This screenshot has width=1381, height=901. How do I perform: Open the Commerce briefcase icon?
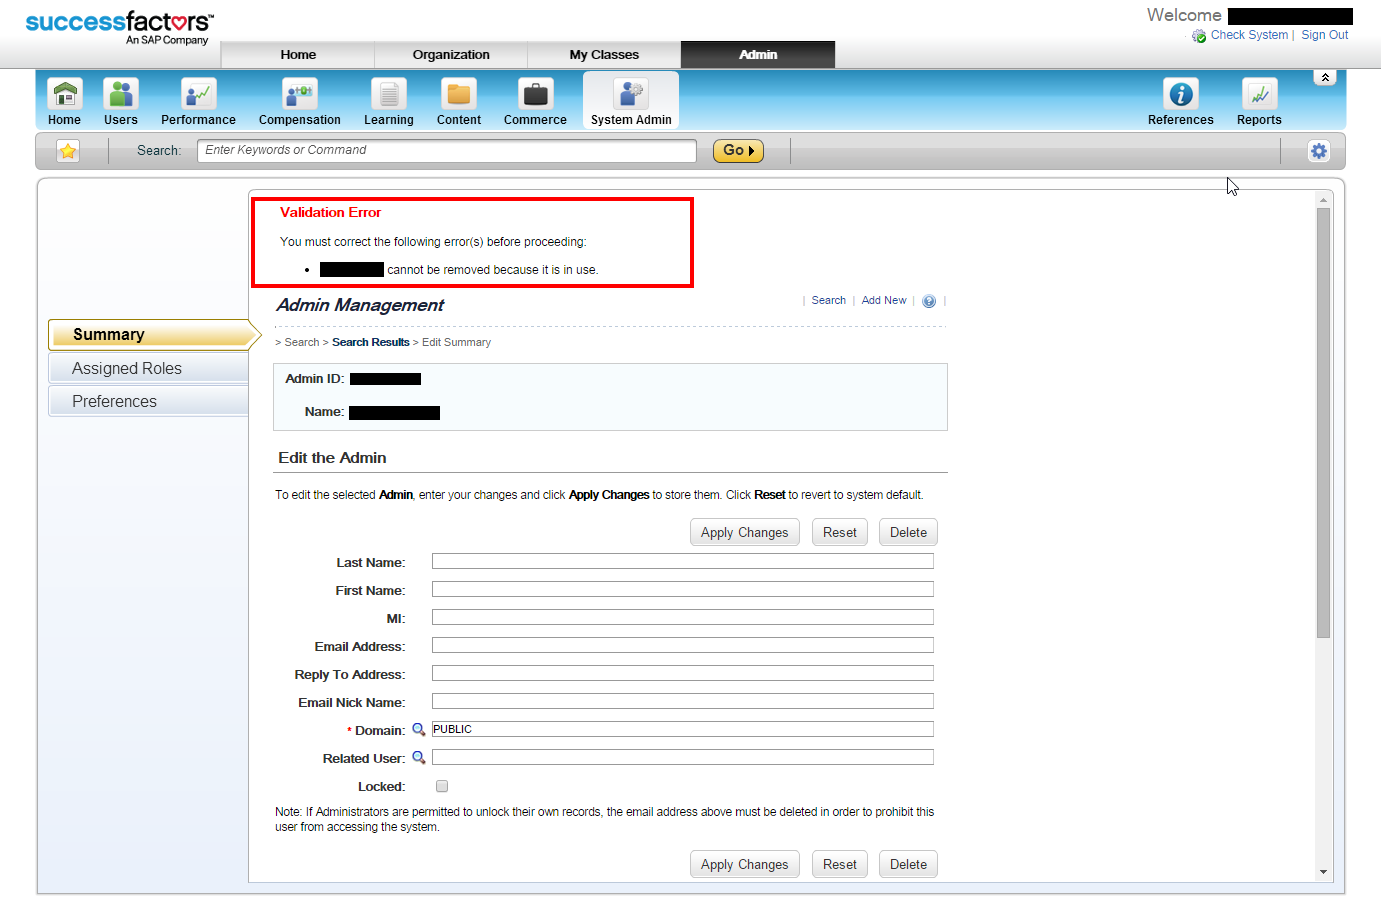(536, 94)
